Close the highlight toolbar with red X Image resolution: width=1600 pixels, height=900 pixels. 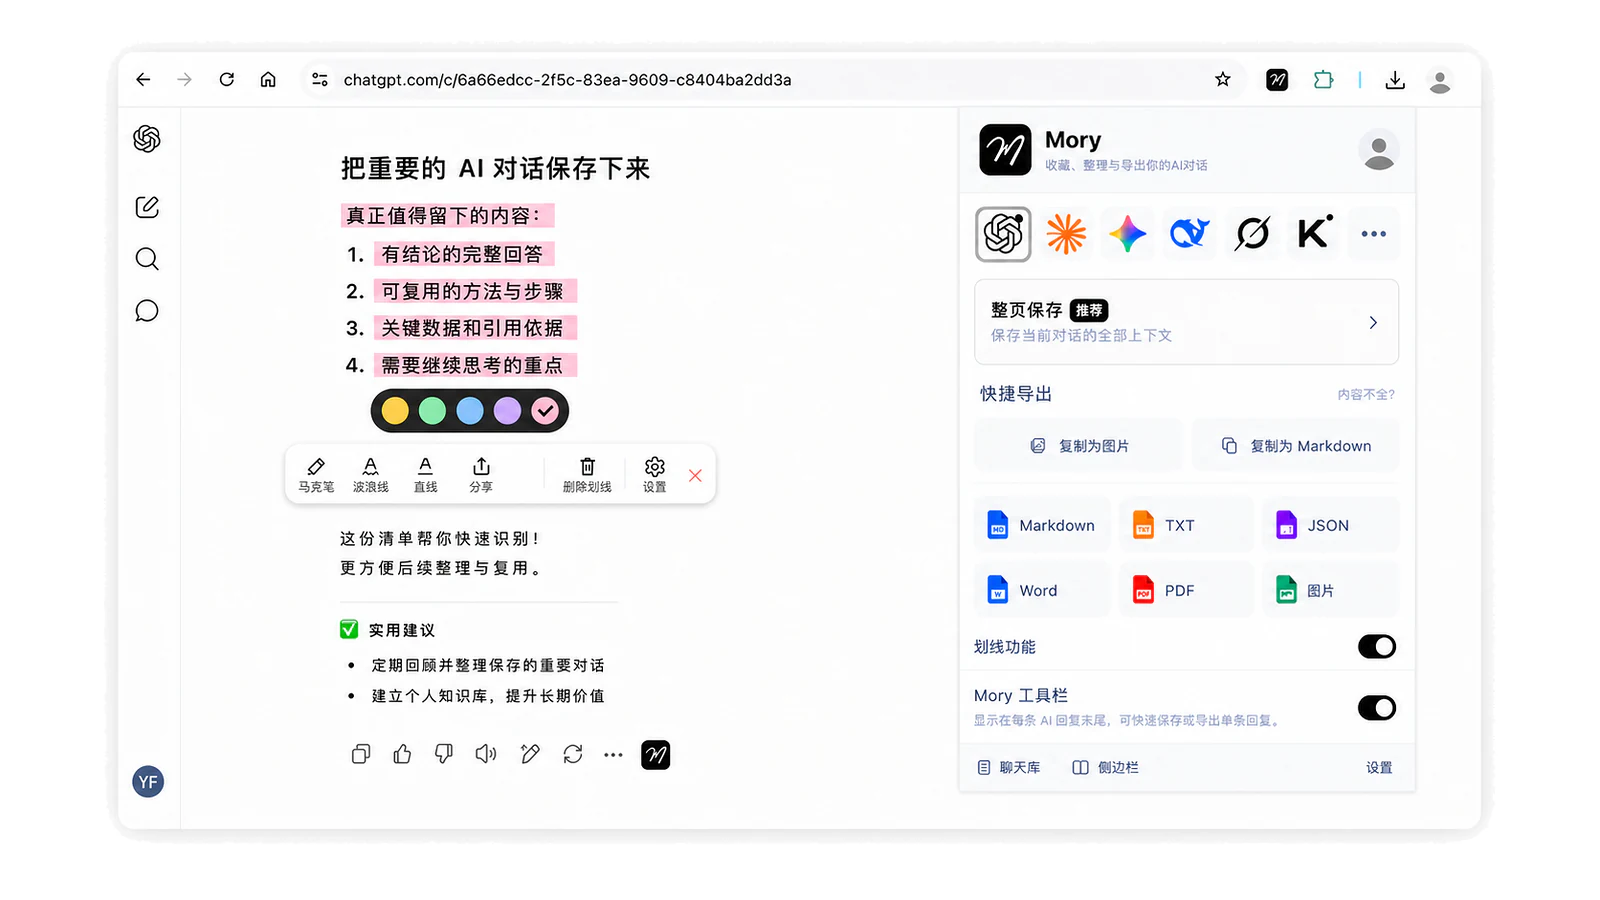(x=695, y=476)
